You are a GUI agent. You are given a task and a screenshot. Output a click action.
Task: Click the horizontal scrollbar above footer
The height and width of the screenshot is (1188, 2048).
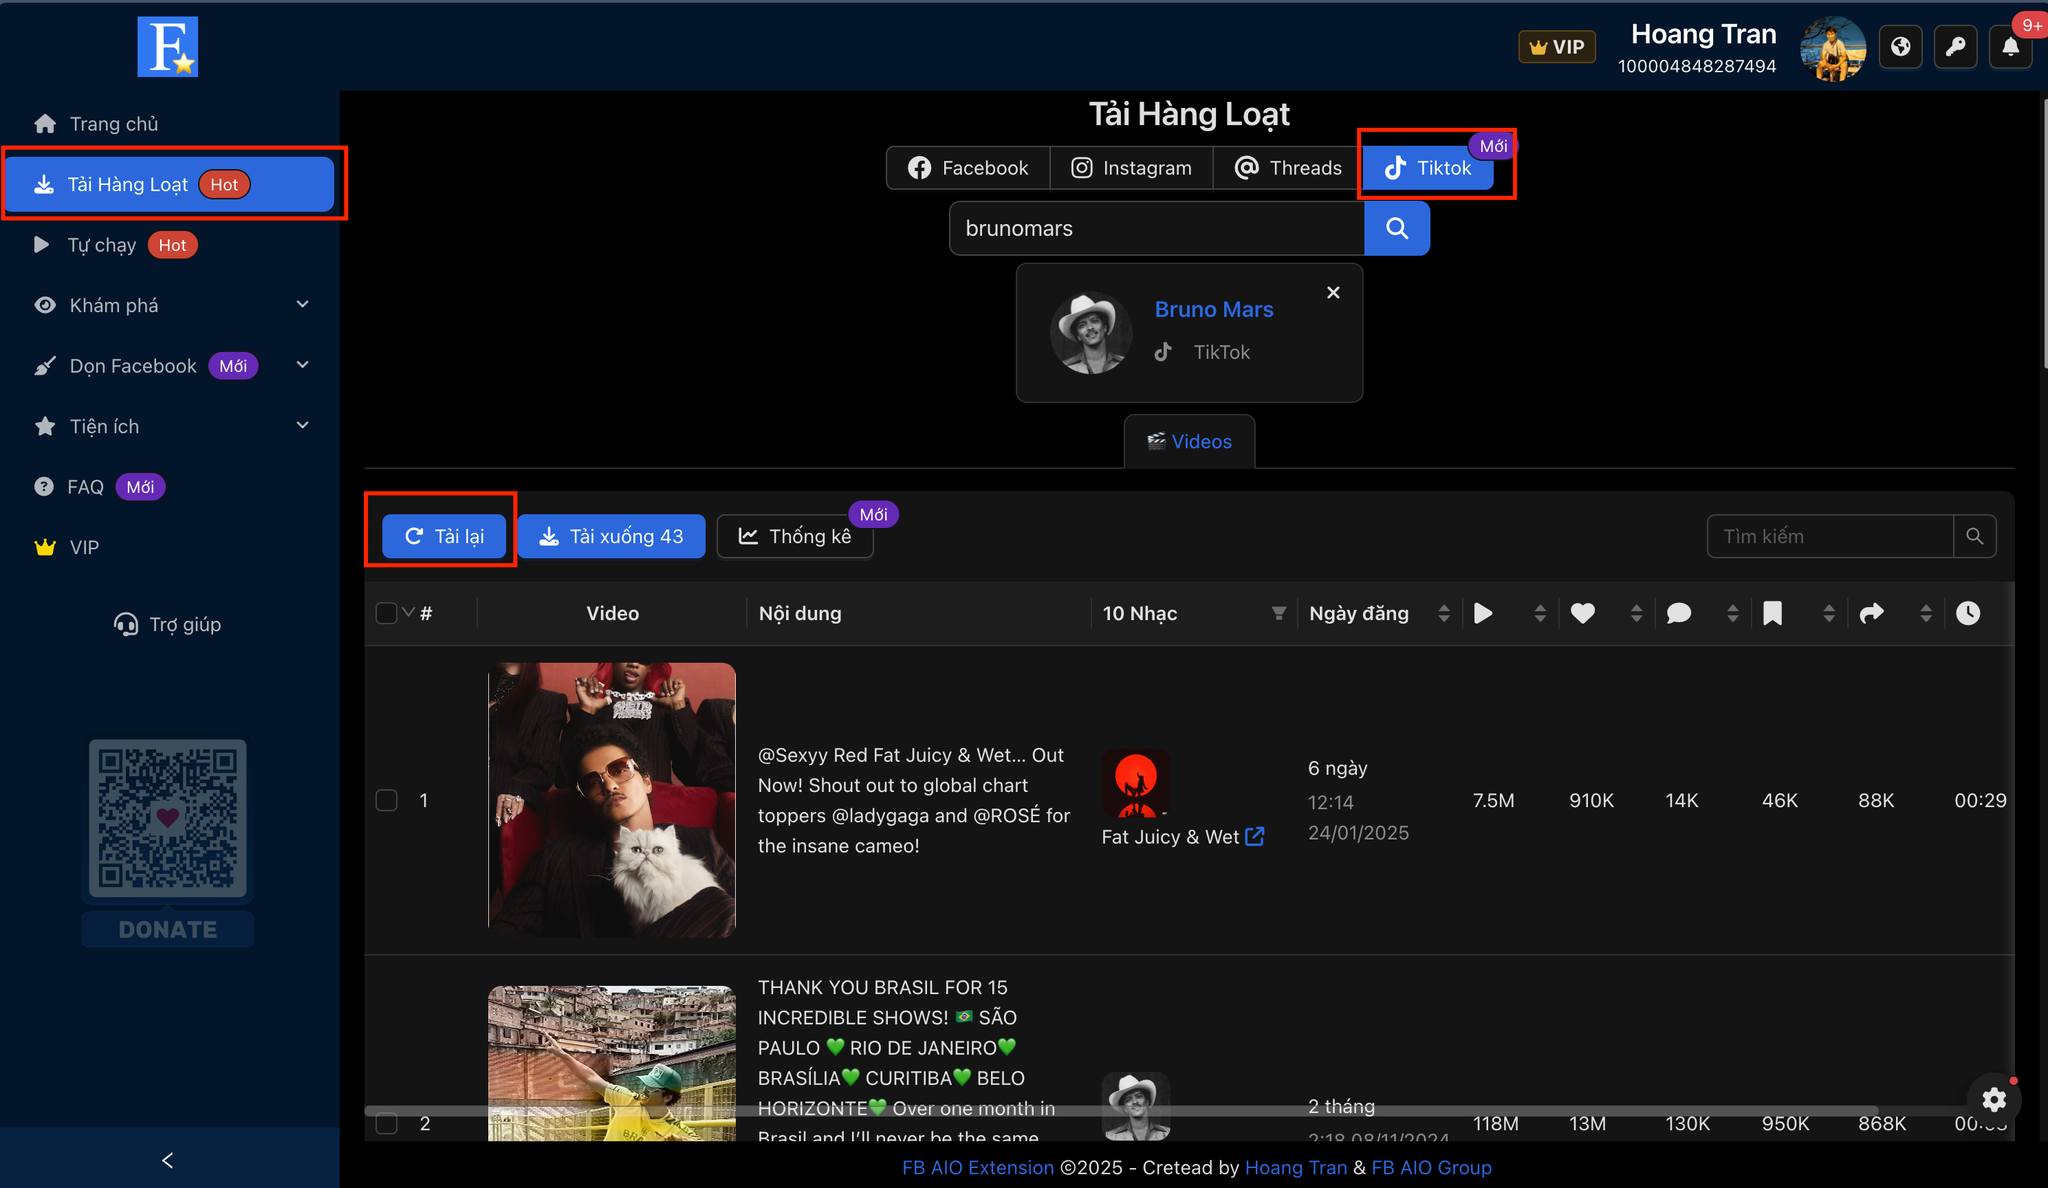click(1120, 1111)
